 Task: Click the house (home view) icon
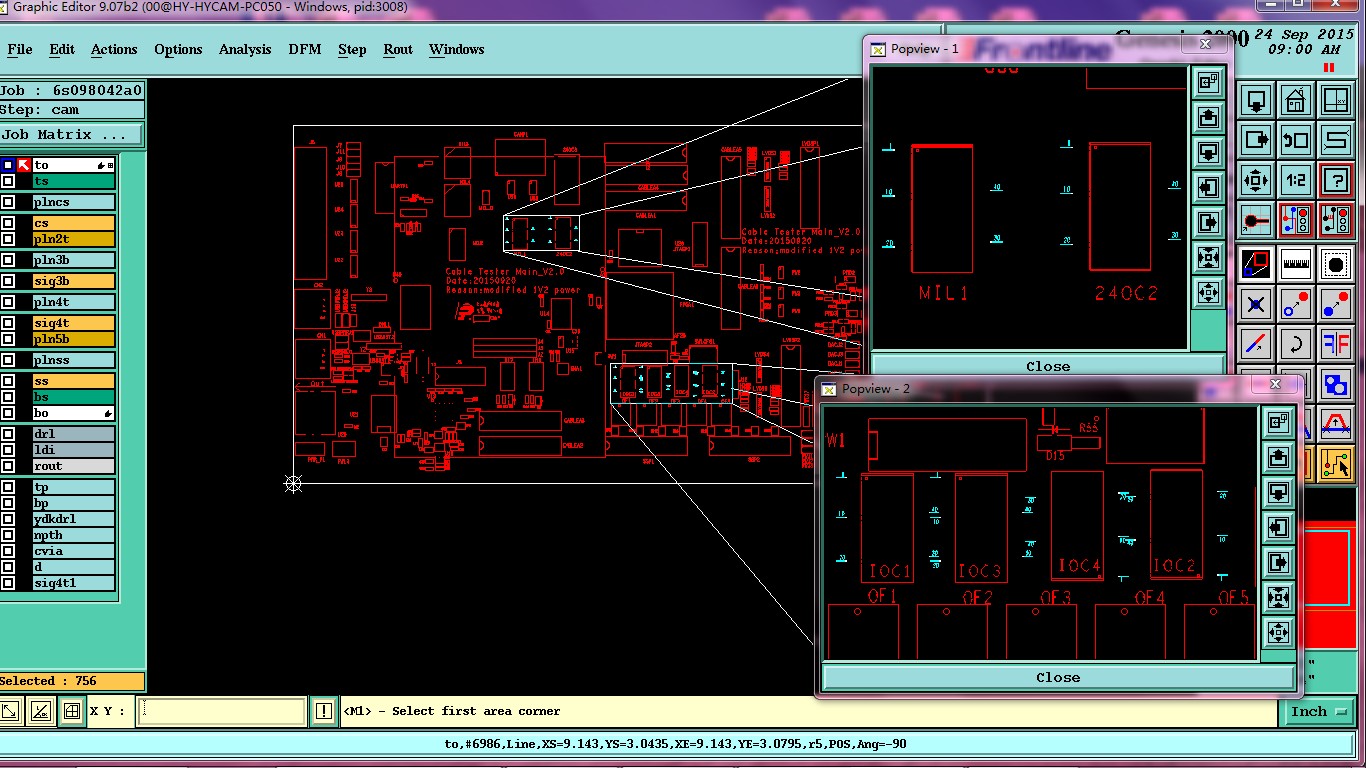(1295, 100)
